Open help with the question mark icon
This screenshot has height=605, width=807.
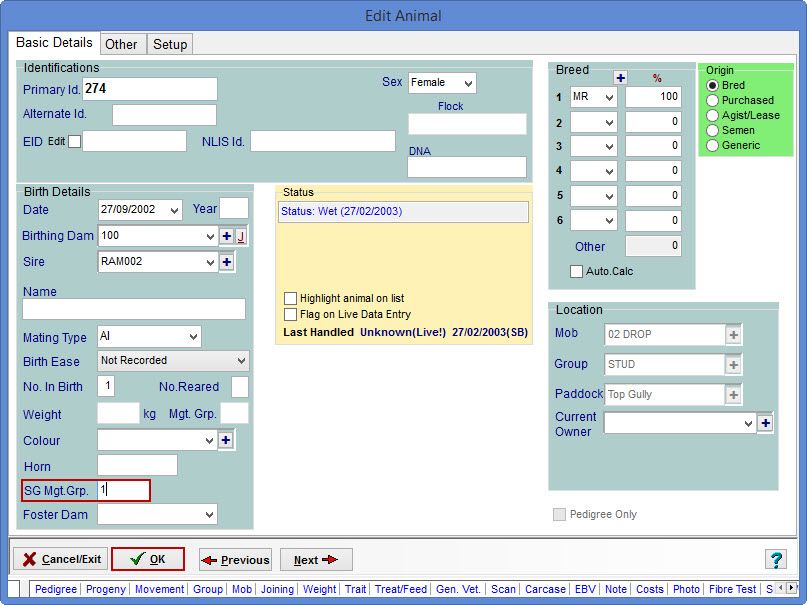776,559
